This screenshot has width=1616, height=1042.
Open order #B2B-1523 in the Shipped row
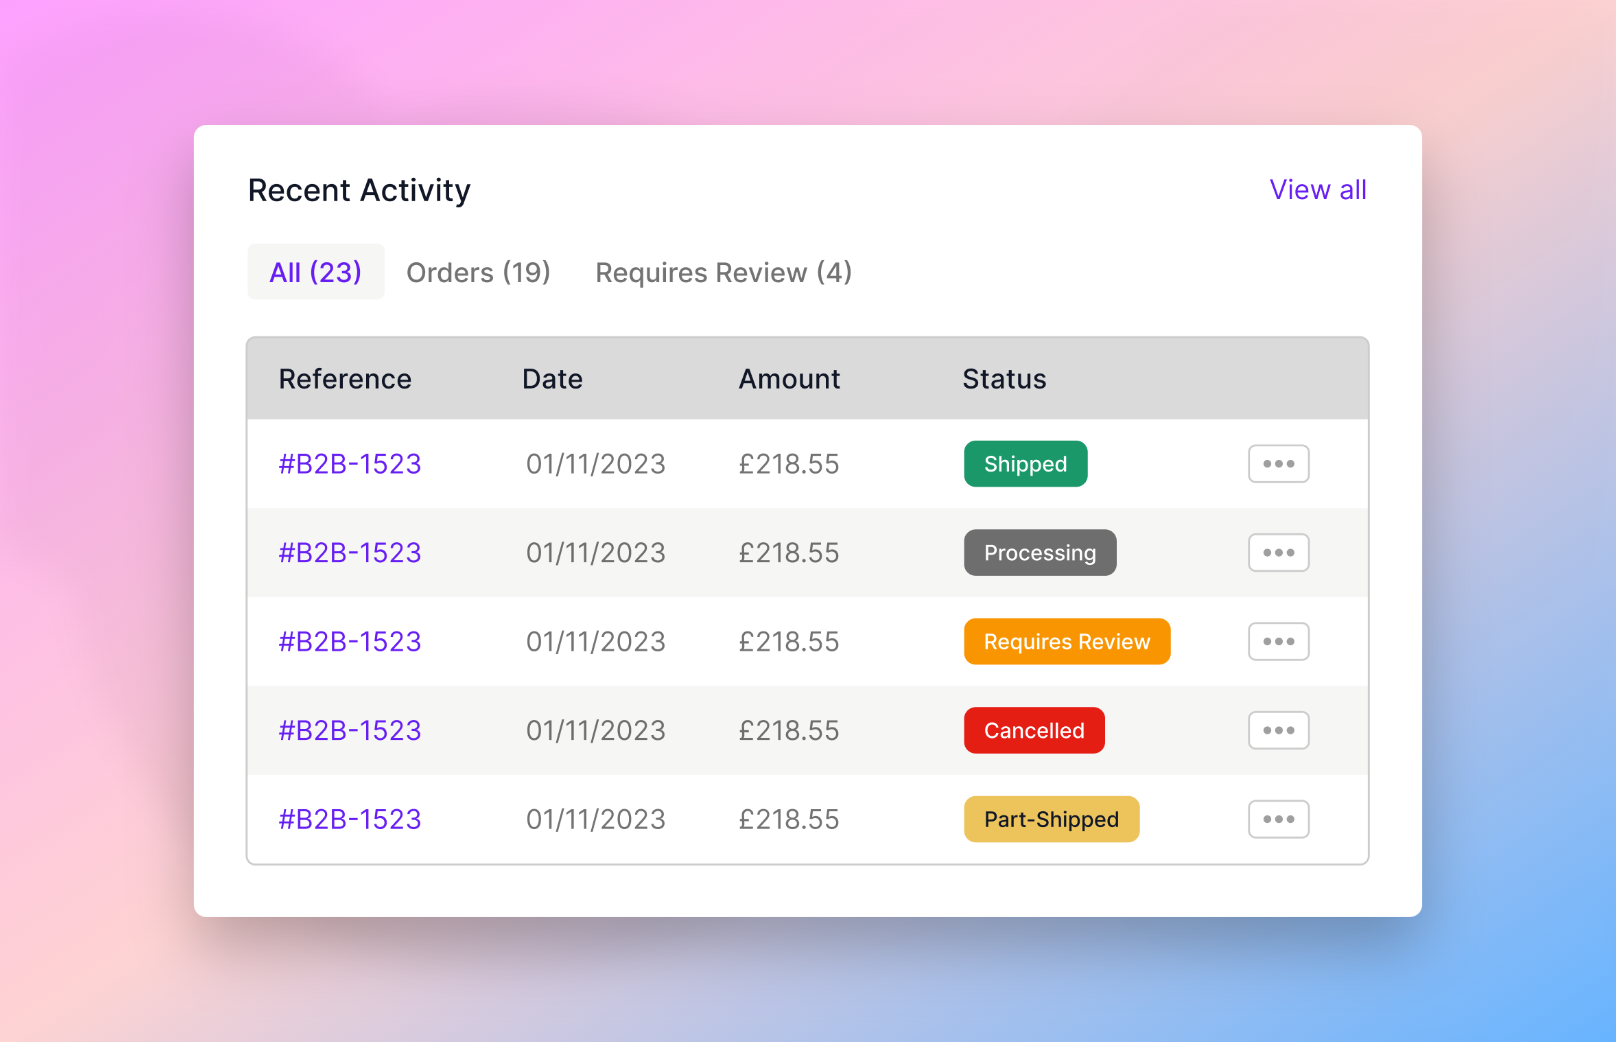point(349,463)
